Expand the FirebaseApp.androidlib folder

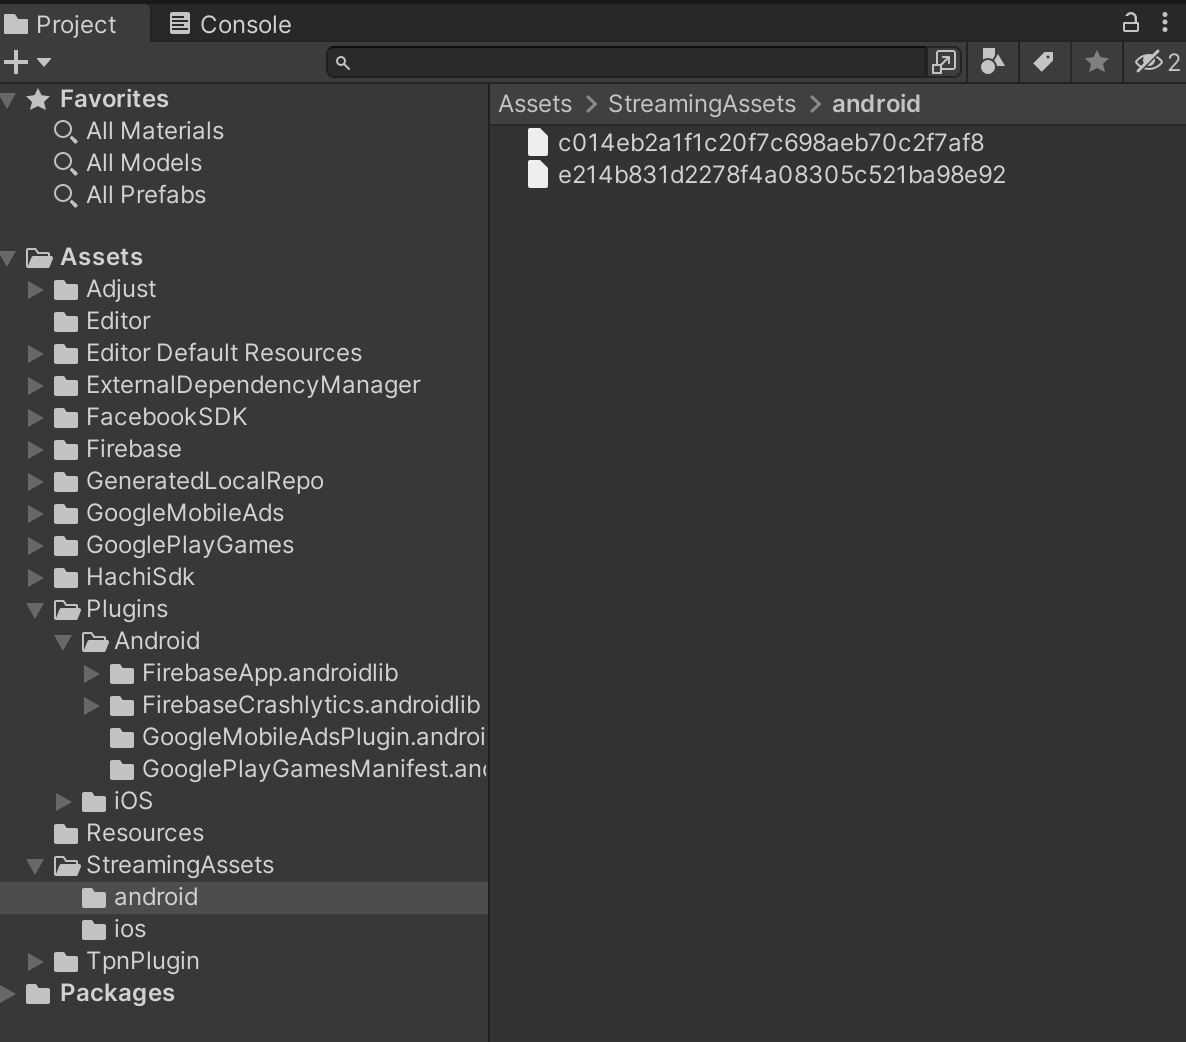[91, 673]
